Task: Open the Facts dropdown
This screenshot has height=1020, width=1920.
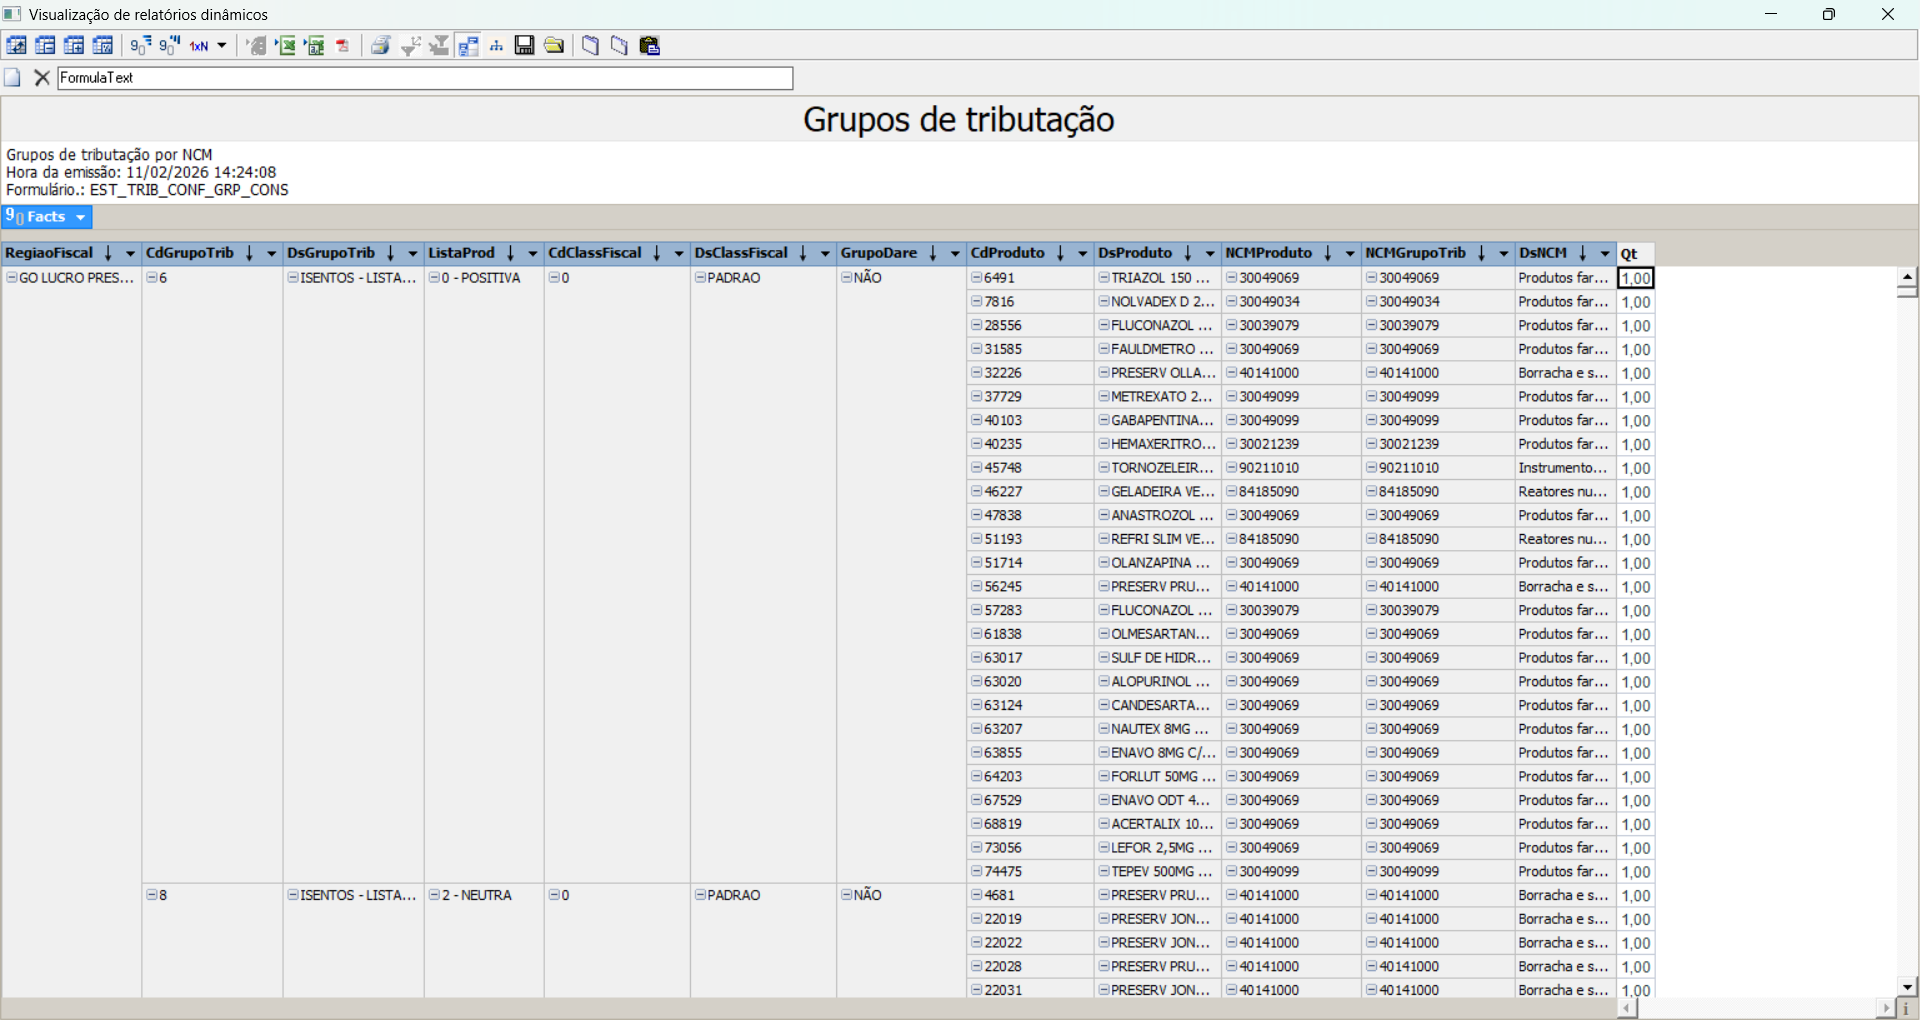Action: pyautogui.click(x=47, y=217)
